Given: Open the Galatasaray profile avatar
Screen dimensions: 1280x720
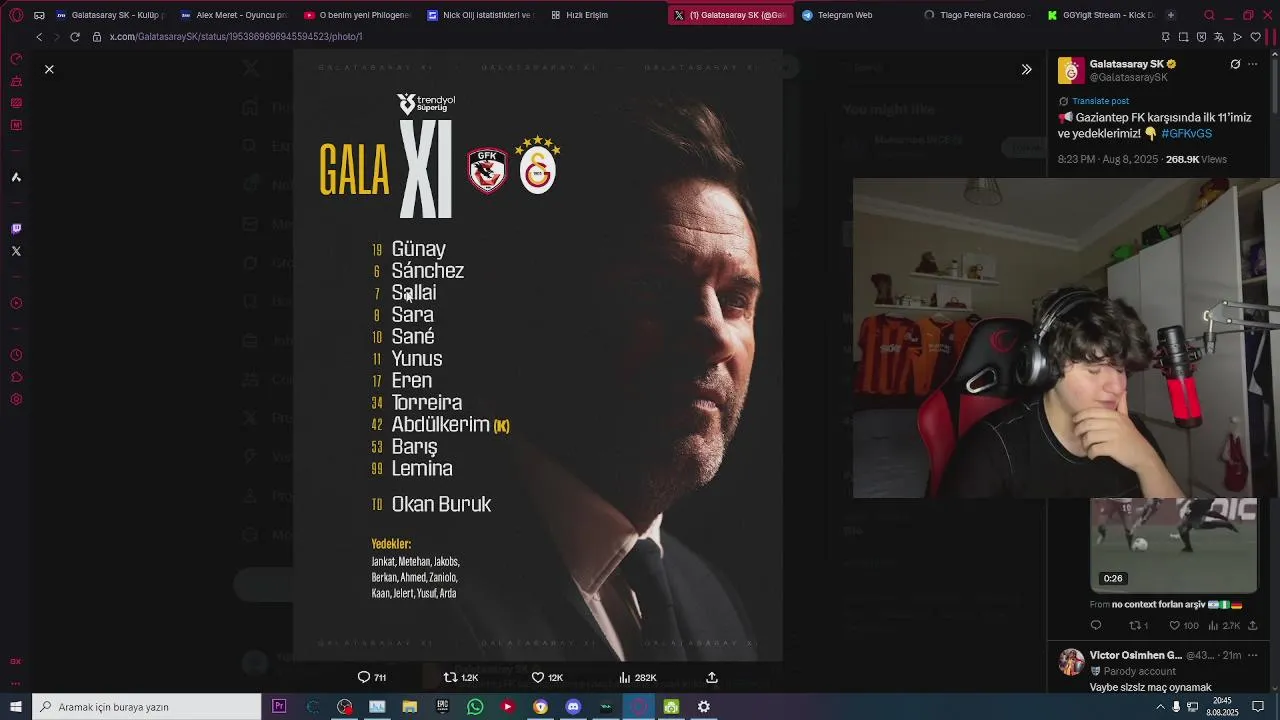Looking at the screenshot, I should coord(1071,70).
